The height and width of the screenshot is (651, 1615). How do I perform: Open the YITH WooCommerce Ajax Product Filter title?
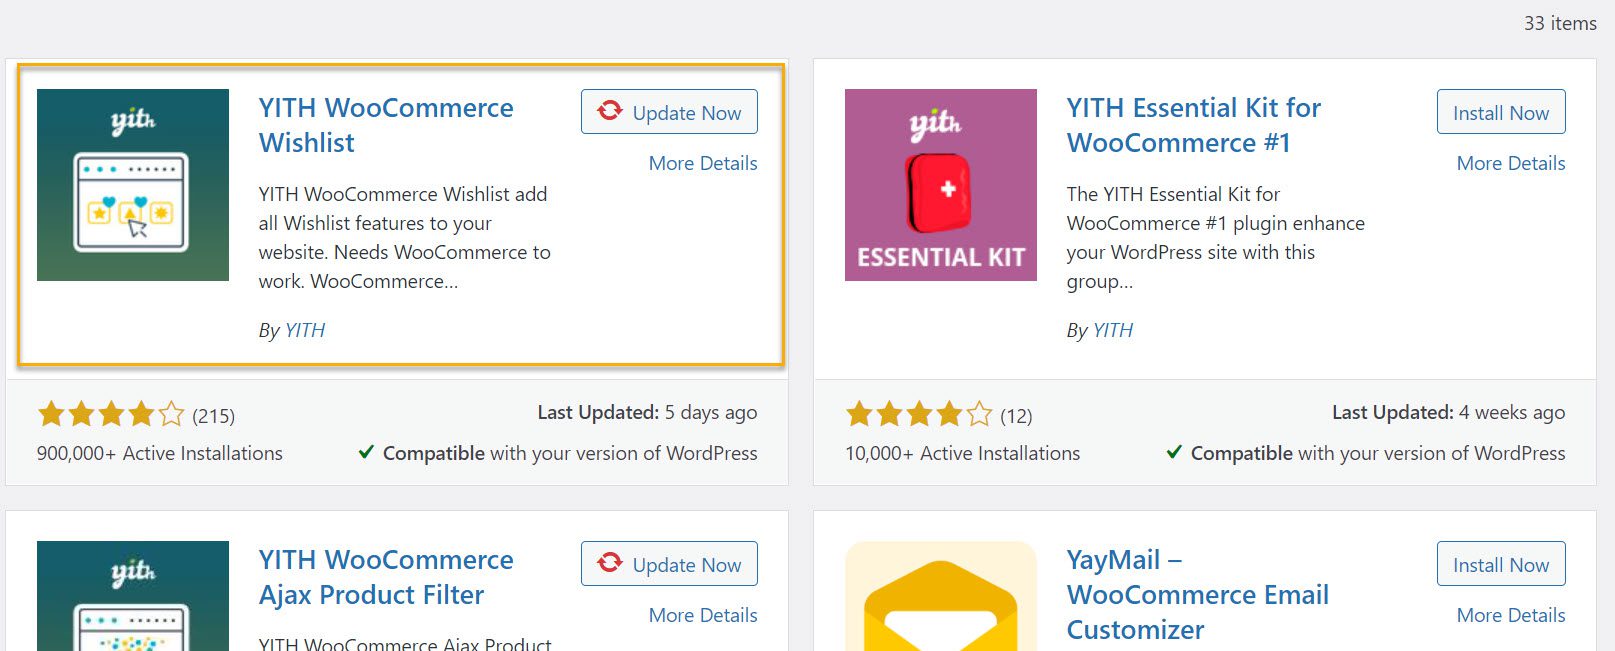pos(386,577)
